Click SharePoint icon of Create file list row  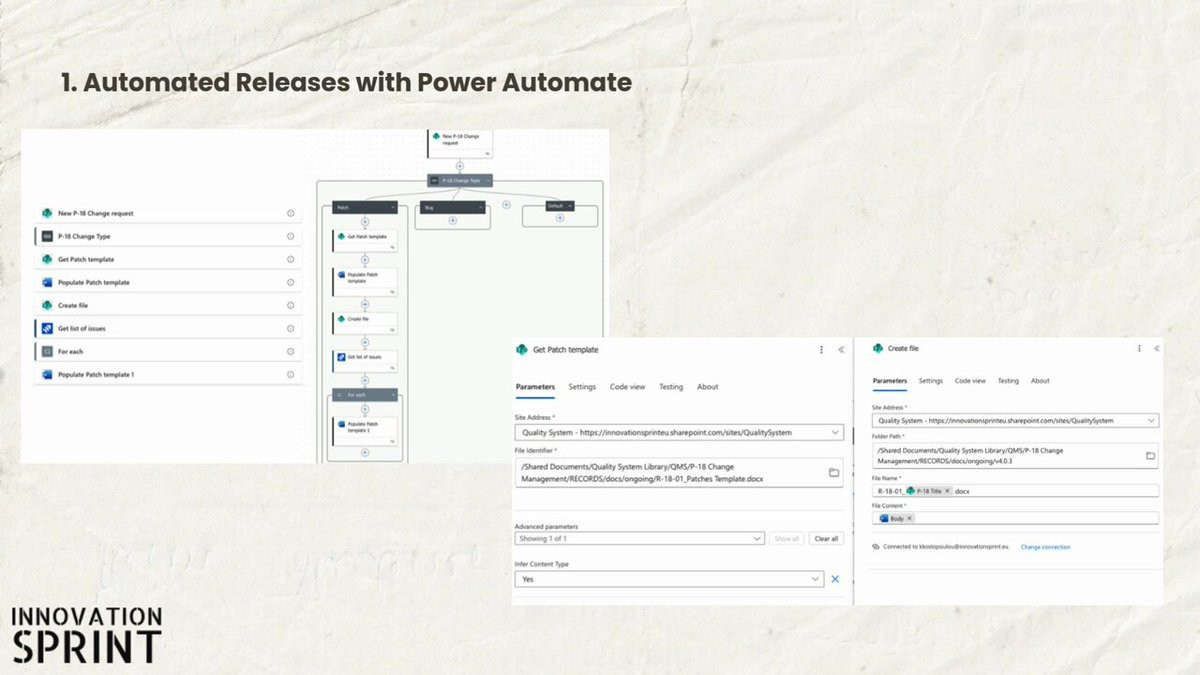point(46,305)
